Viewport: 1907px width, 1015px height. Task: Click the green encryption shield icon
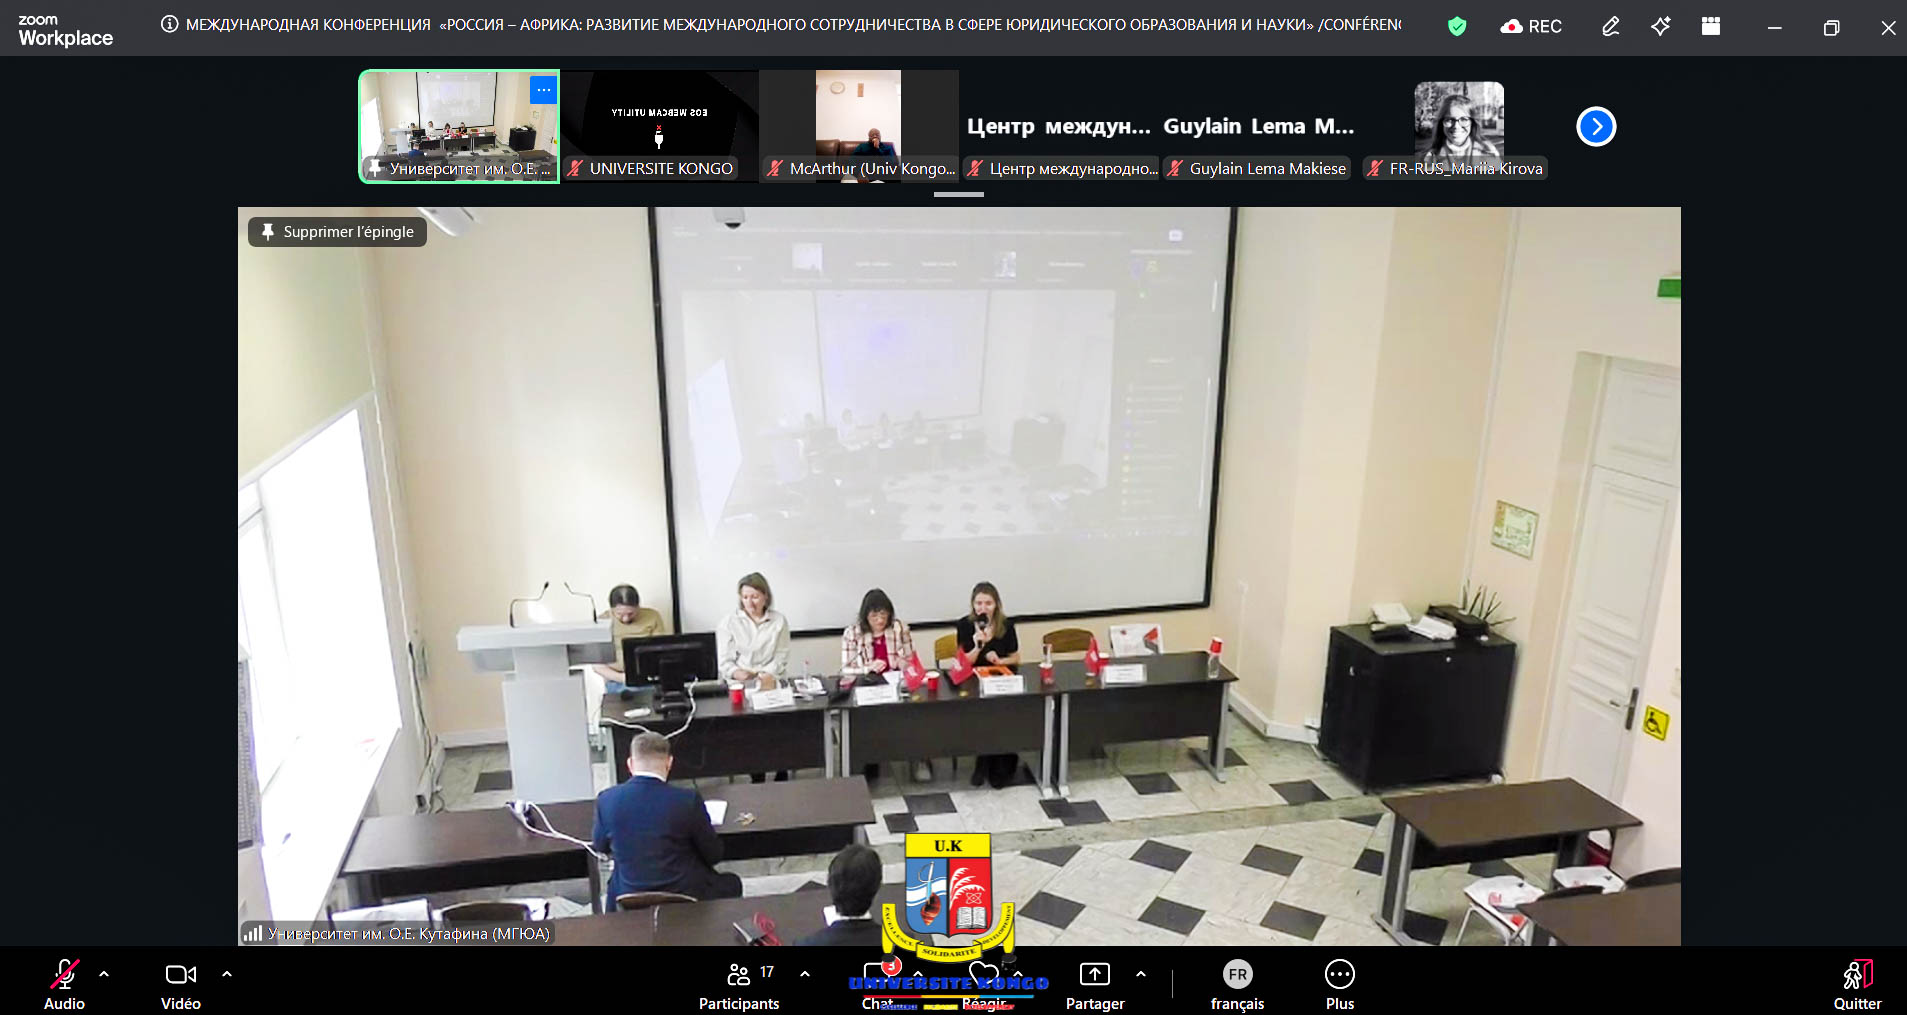tap(1457, 27)
